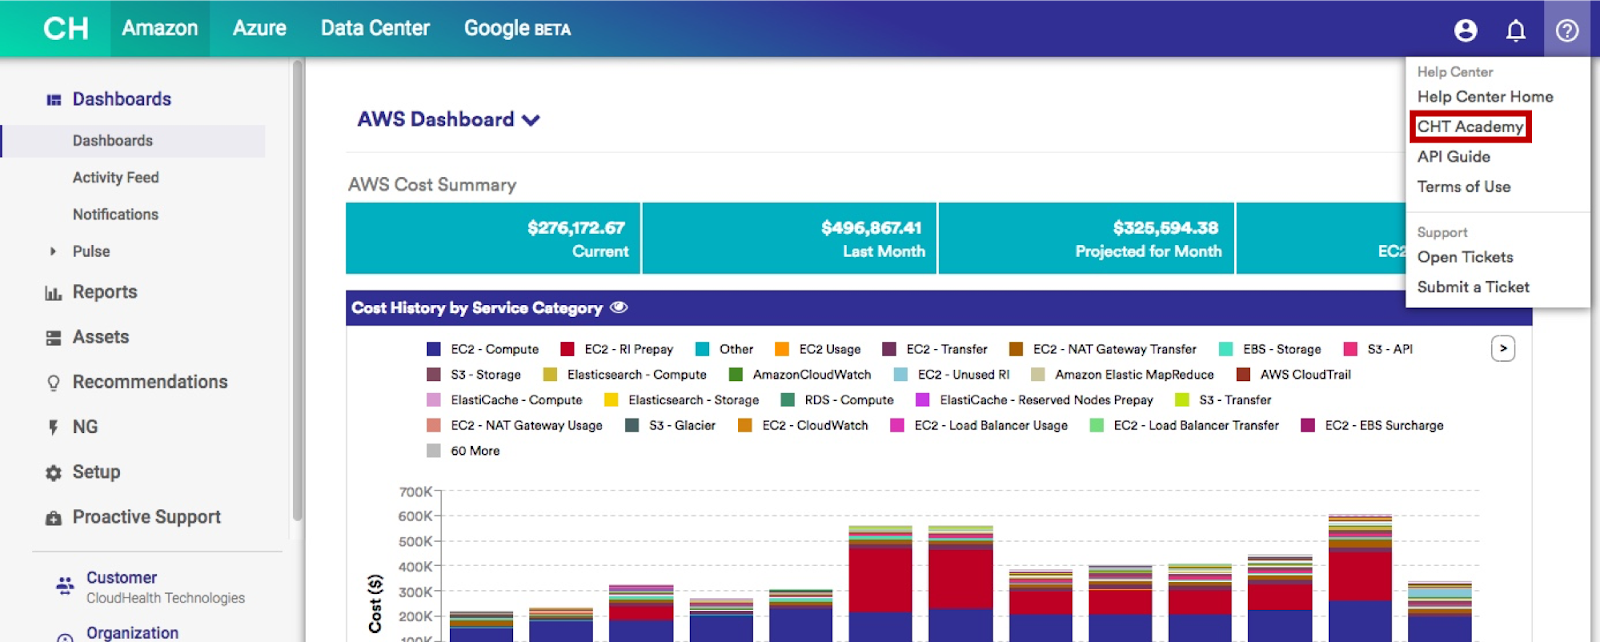1600x642 pixels.
Task: Select Open Tickets under Support
Action: [x=1465, y=257]
